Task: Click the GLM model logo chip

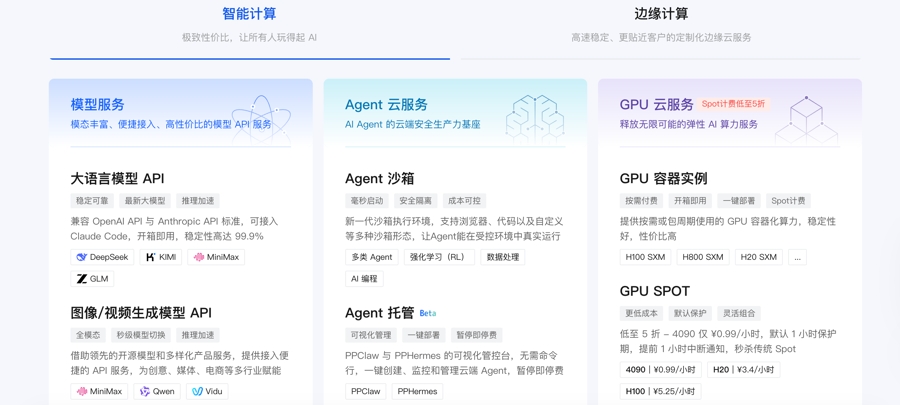Action: tap(92, 279)
